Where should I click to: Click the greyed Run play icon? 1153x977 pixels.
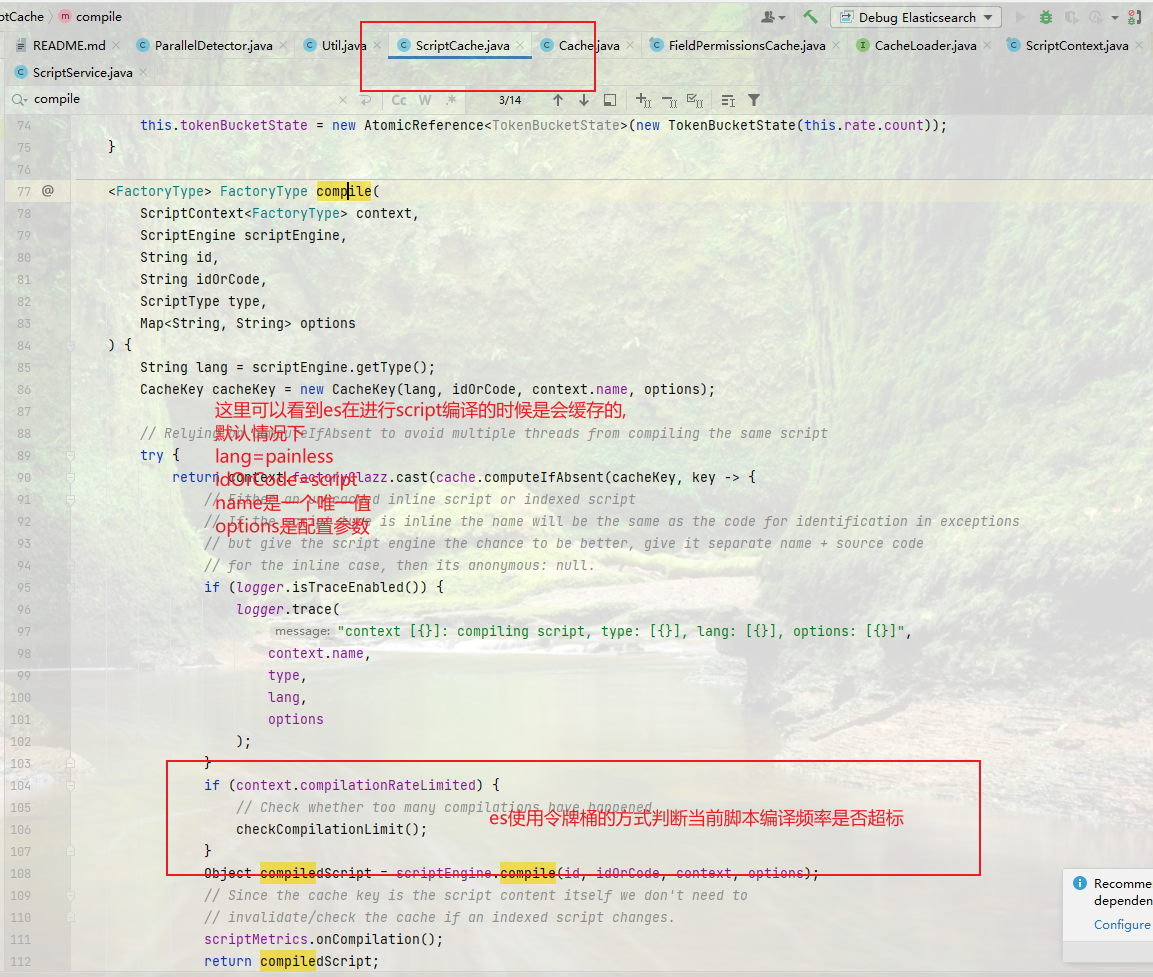pos(1018,17)
